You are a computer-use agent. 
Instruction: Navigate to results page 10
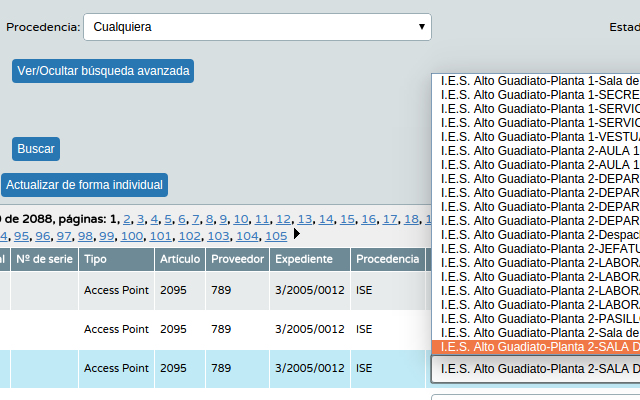pos(240,219)
